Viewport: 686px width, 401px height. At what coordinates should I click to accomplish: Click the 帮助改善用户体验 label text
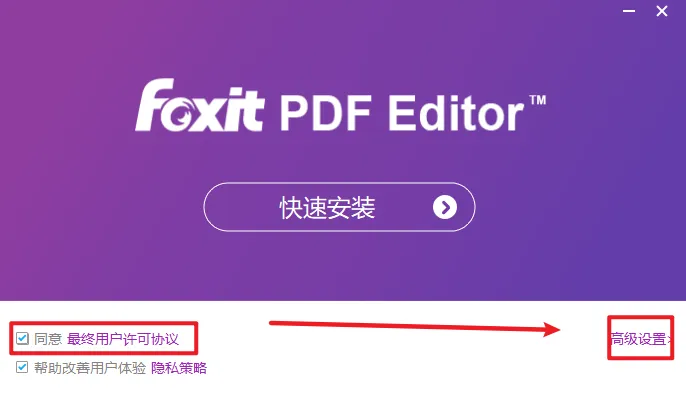(x=90, y=368)
